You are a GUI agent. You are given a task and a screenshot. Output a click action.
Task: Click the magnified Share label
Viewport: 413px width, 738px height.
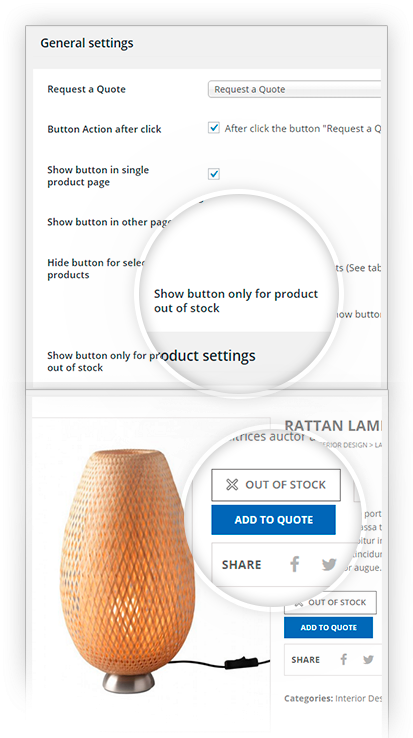click(x=242, y=564)
